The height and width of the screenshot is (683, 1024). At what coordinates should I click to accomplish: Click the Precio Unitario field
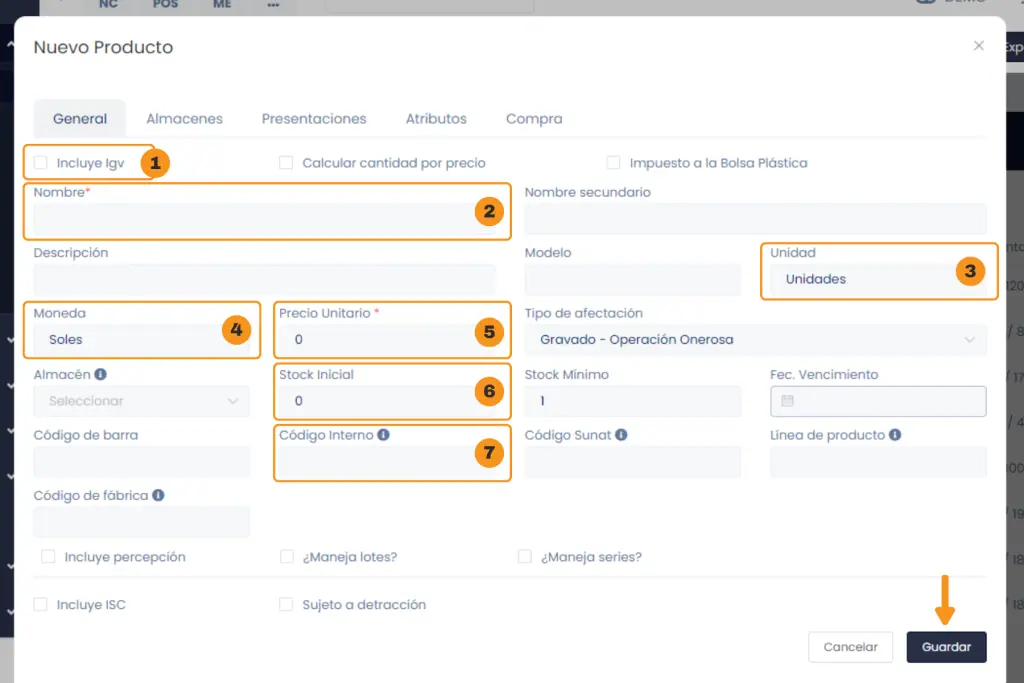point(387,340)
